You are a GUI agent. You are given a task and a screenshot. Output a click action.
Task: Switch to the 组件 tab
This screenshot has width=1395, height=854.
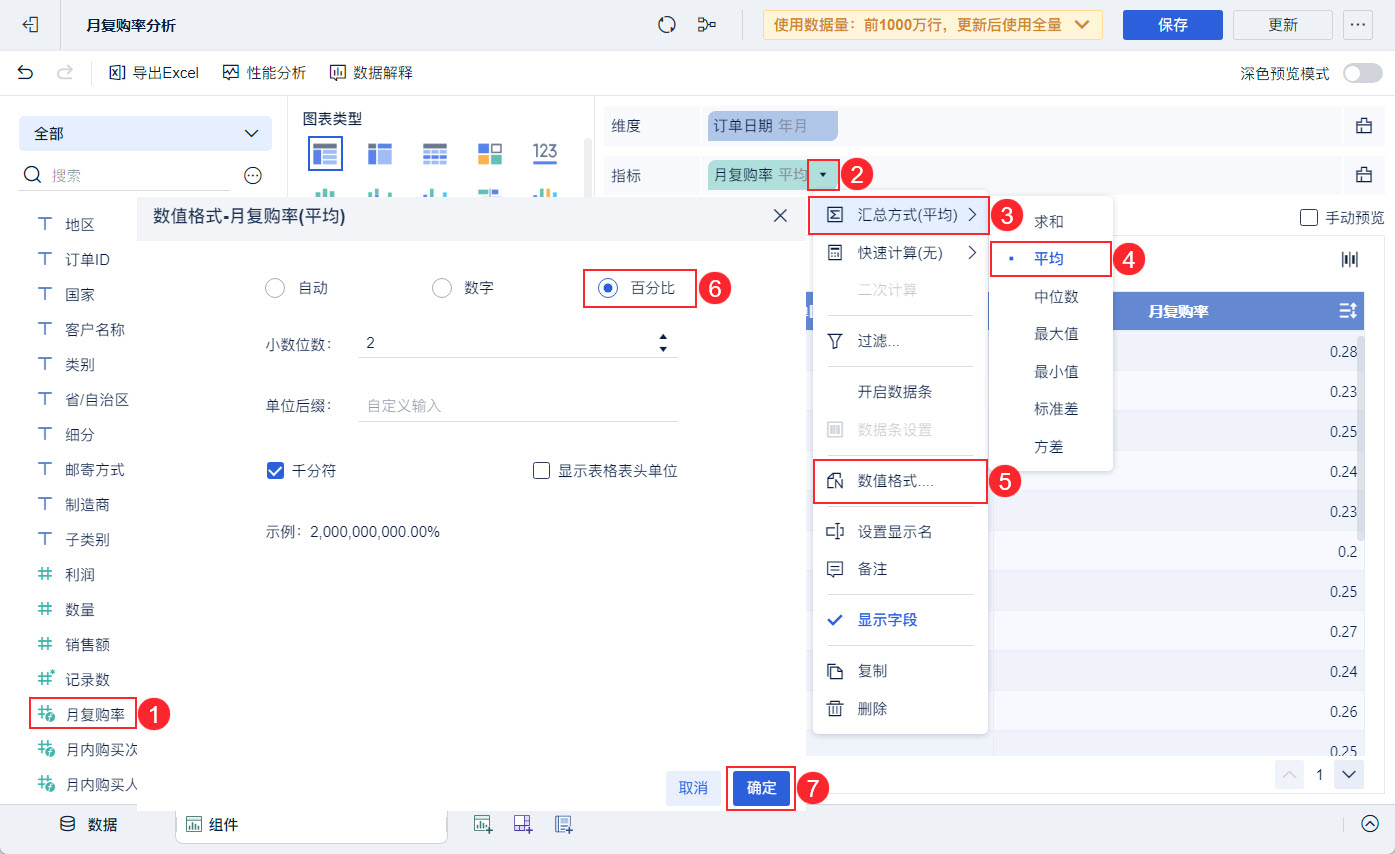coord(312,825)
